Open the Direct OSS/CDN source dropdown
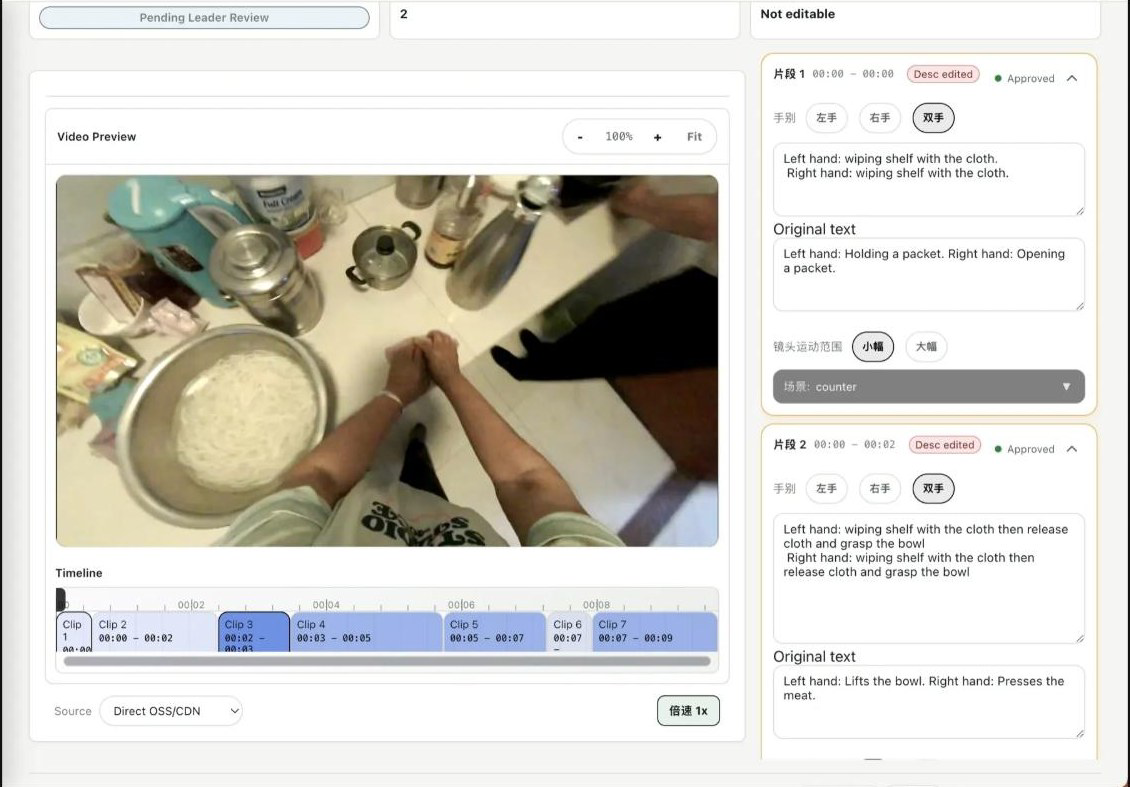This screenshot has width=1130, height=787. [171, 711]
